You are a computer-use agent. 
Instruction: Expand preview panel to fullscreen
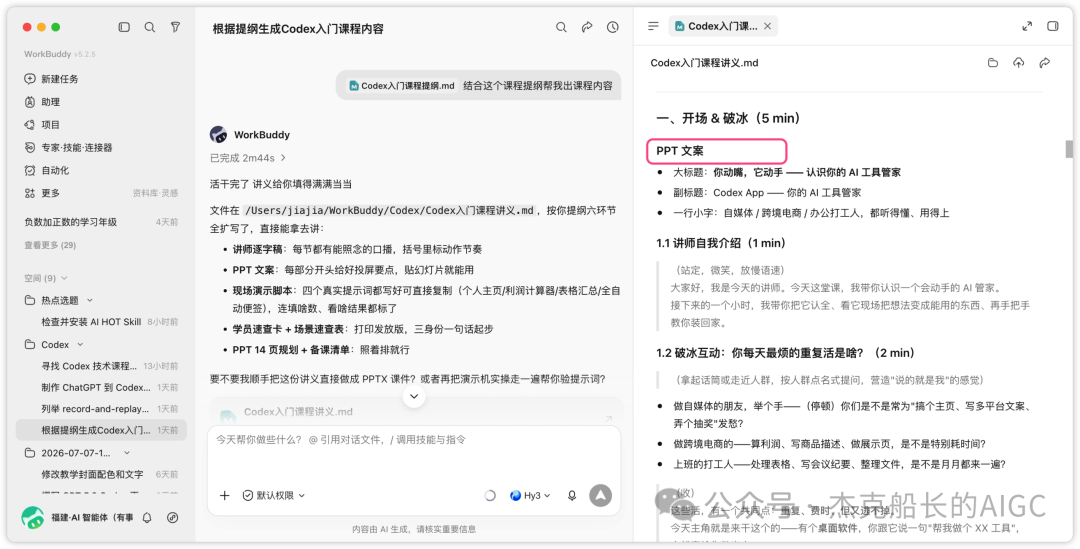pos(1027,26)
